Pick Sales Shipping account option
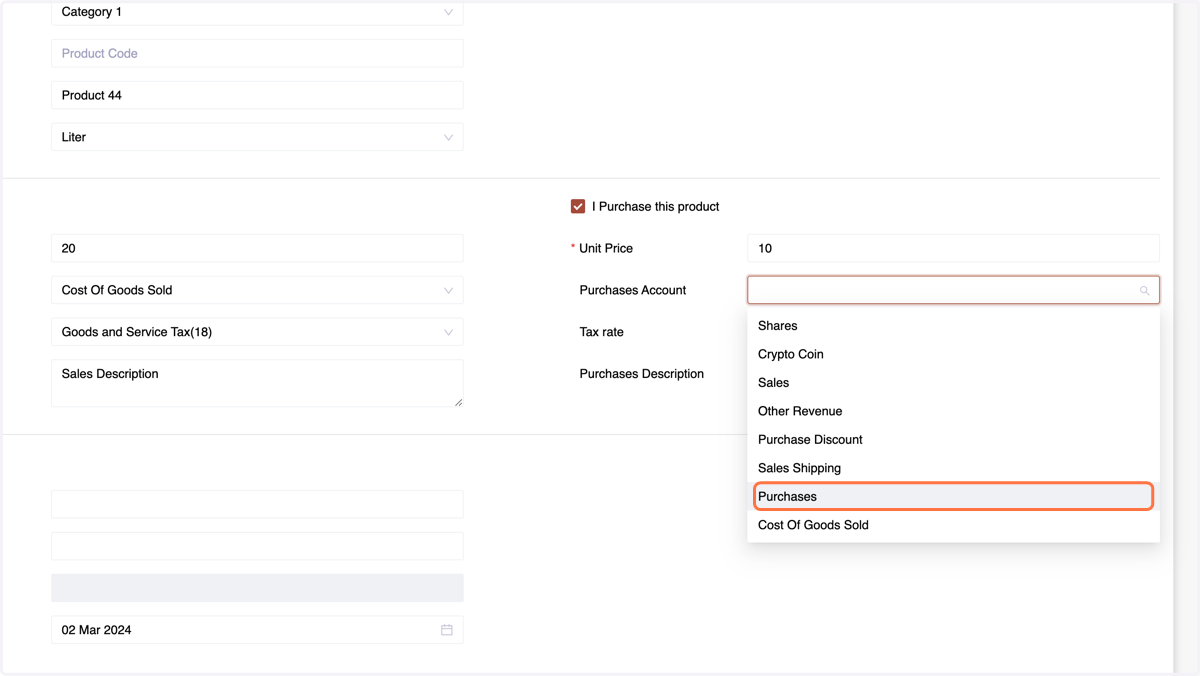The width and height of the screenshot is (1200, 676). coord(953,468)
